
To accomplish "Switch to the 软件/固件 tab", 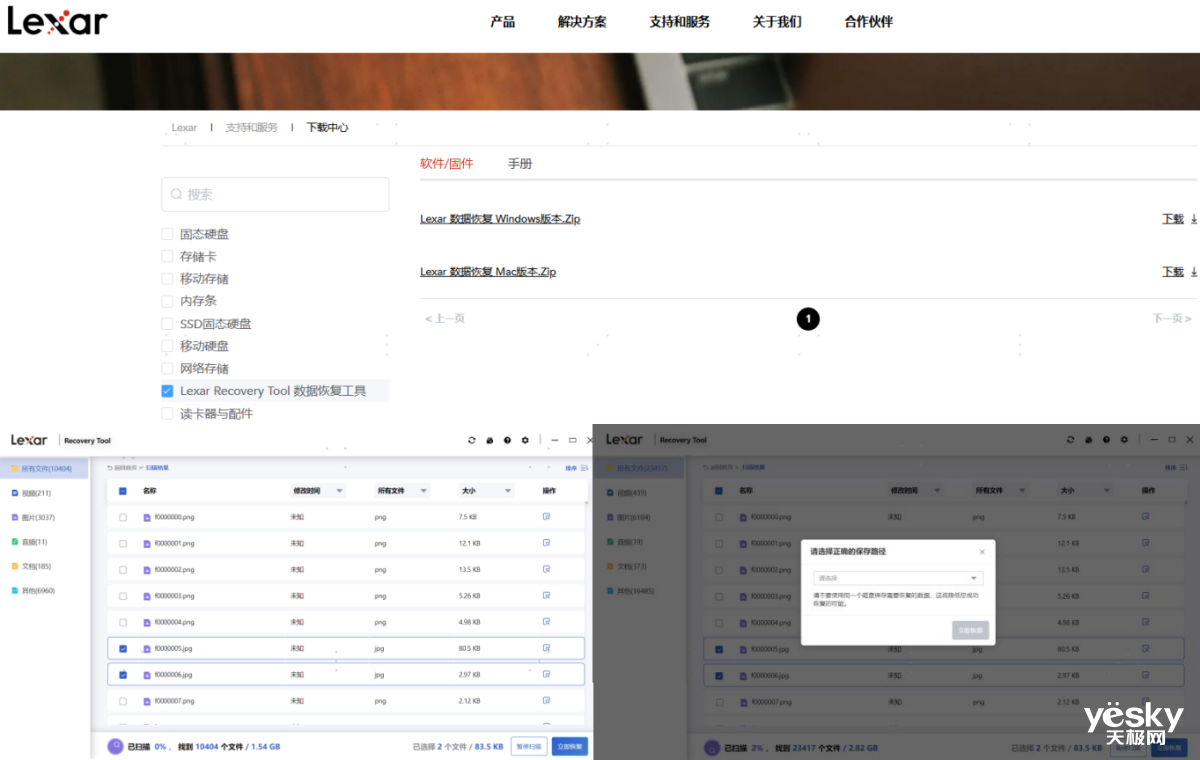I will [447, 164].
